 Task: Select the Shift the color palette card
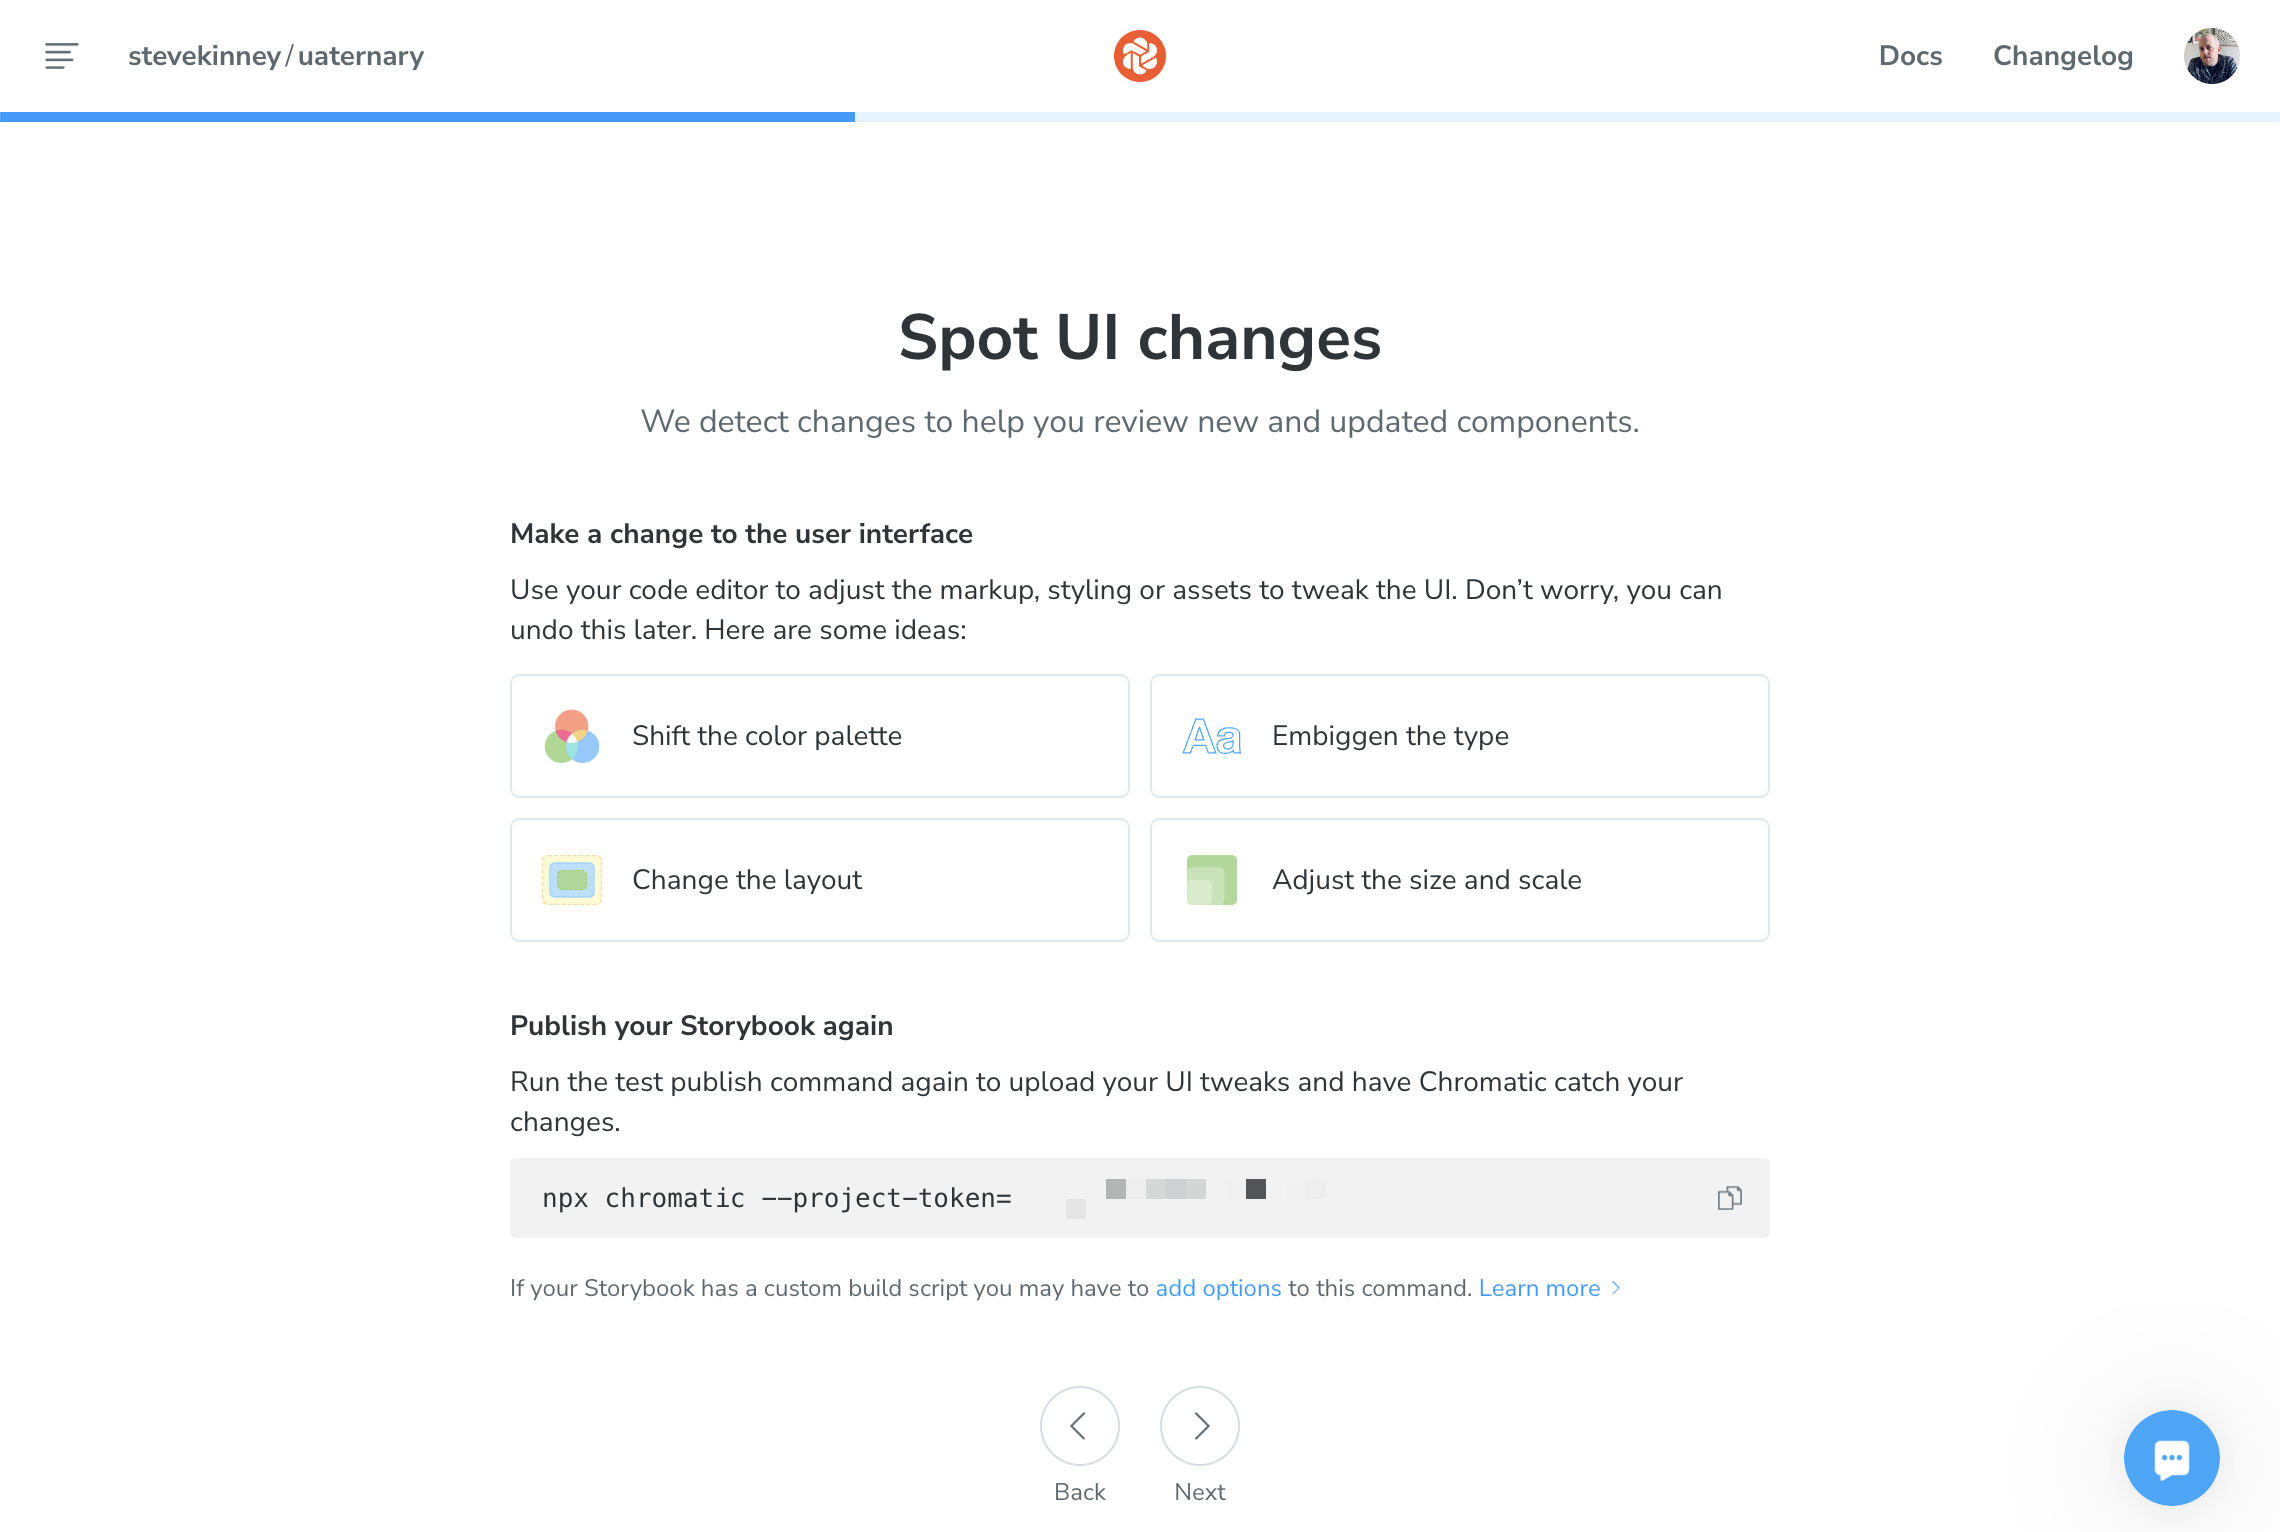point(819,736)
